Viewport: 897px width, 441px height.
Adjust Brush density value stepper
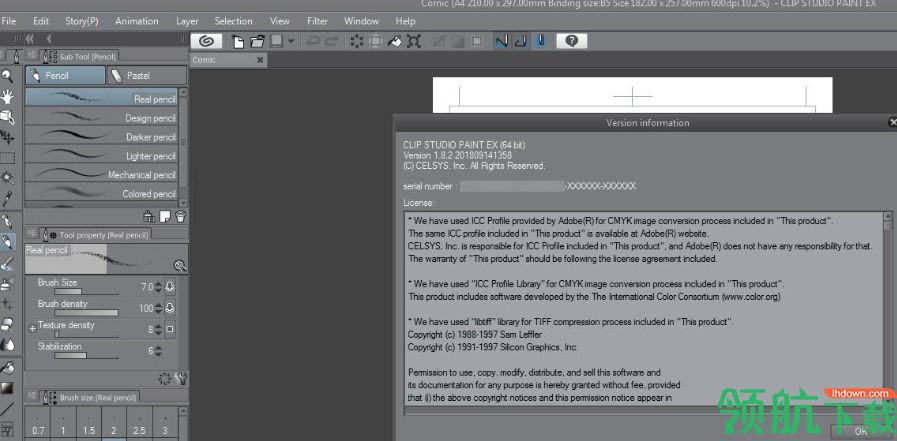pos(158,308)
